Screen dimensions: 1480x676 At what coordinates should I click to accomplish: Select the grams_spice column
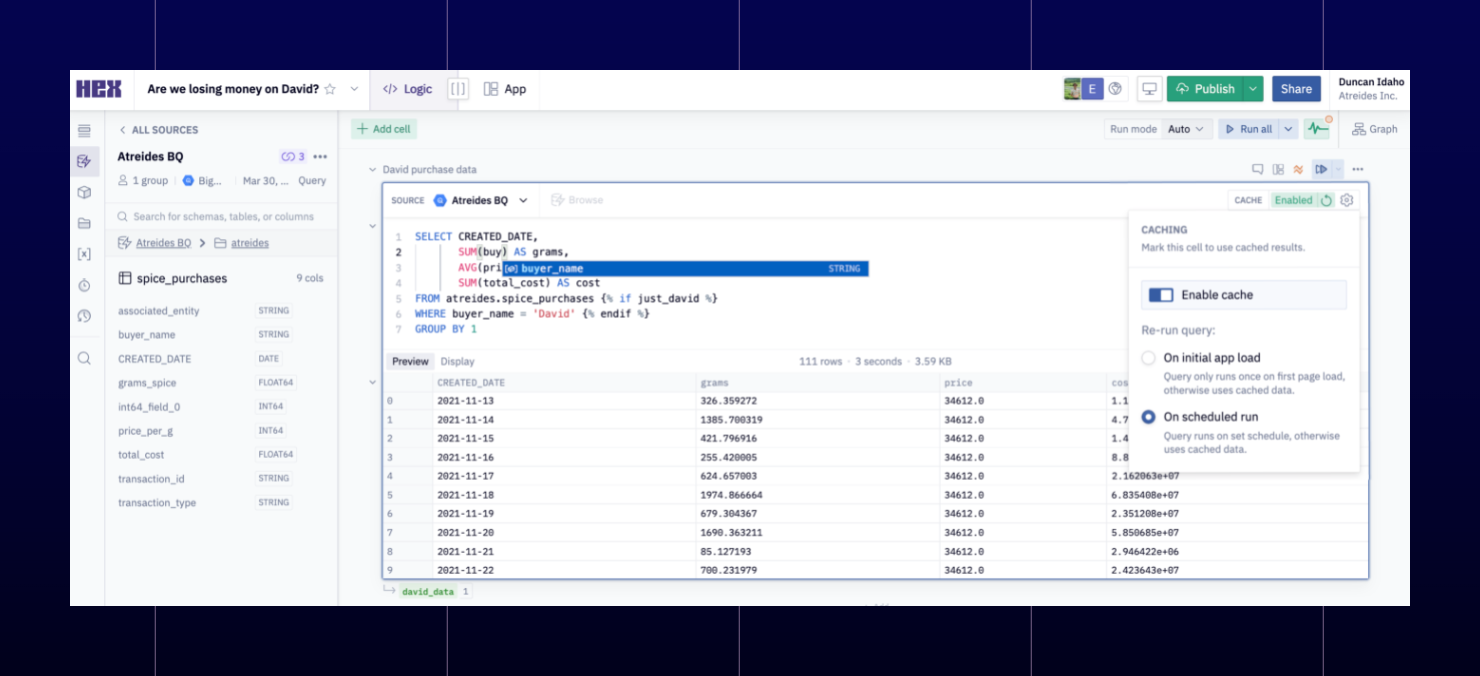click(x=147, y=383)
